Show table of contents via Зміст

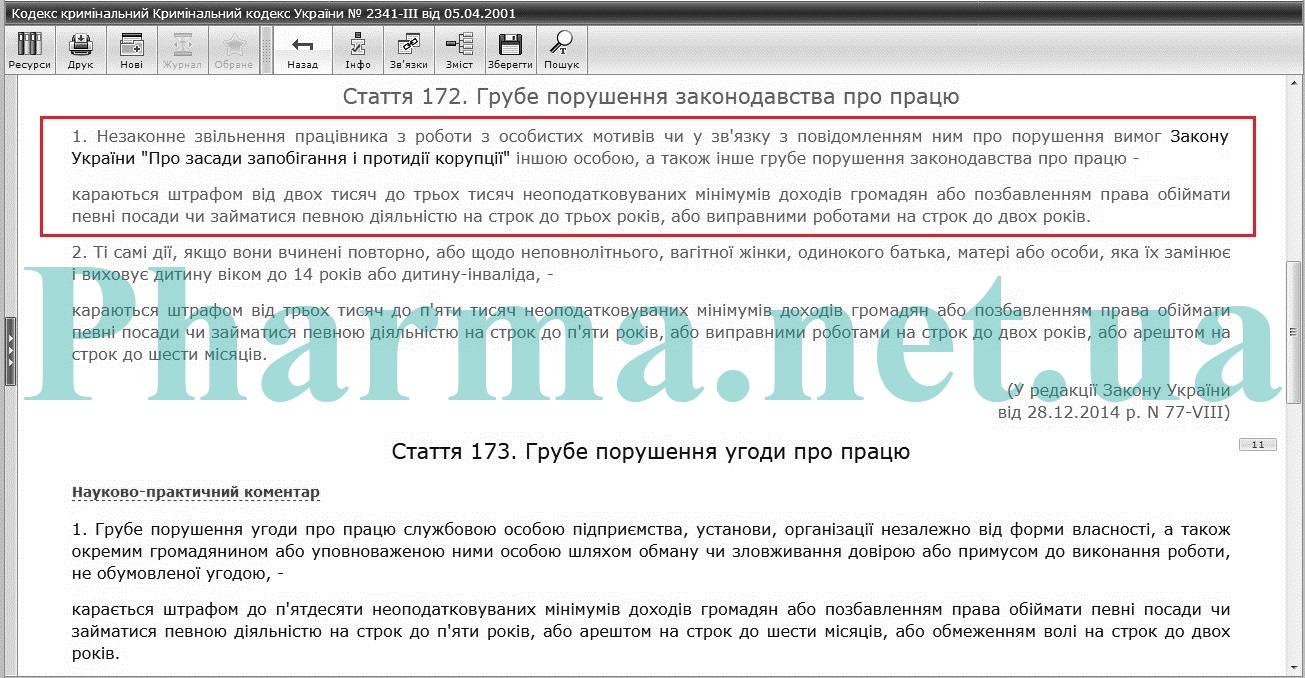pyautogui.click(x=459, y=50)
